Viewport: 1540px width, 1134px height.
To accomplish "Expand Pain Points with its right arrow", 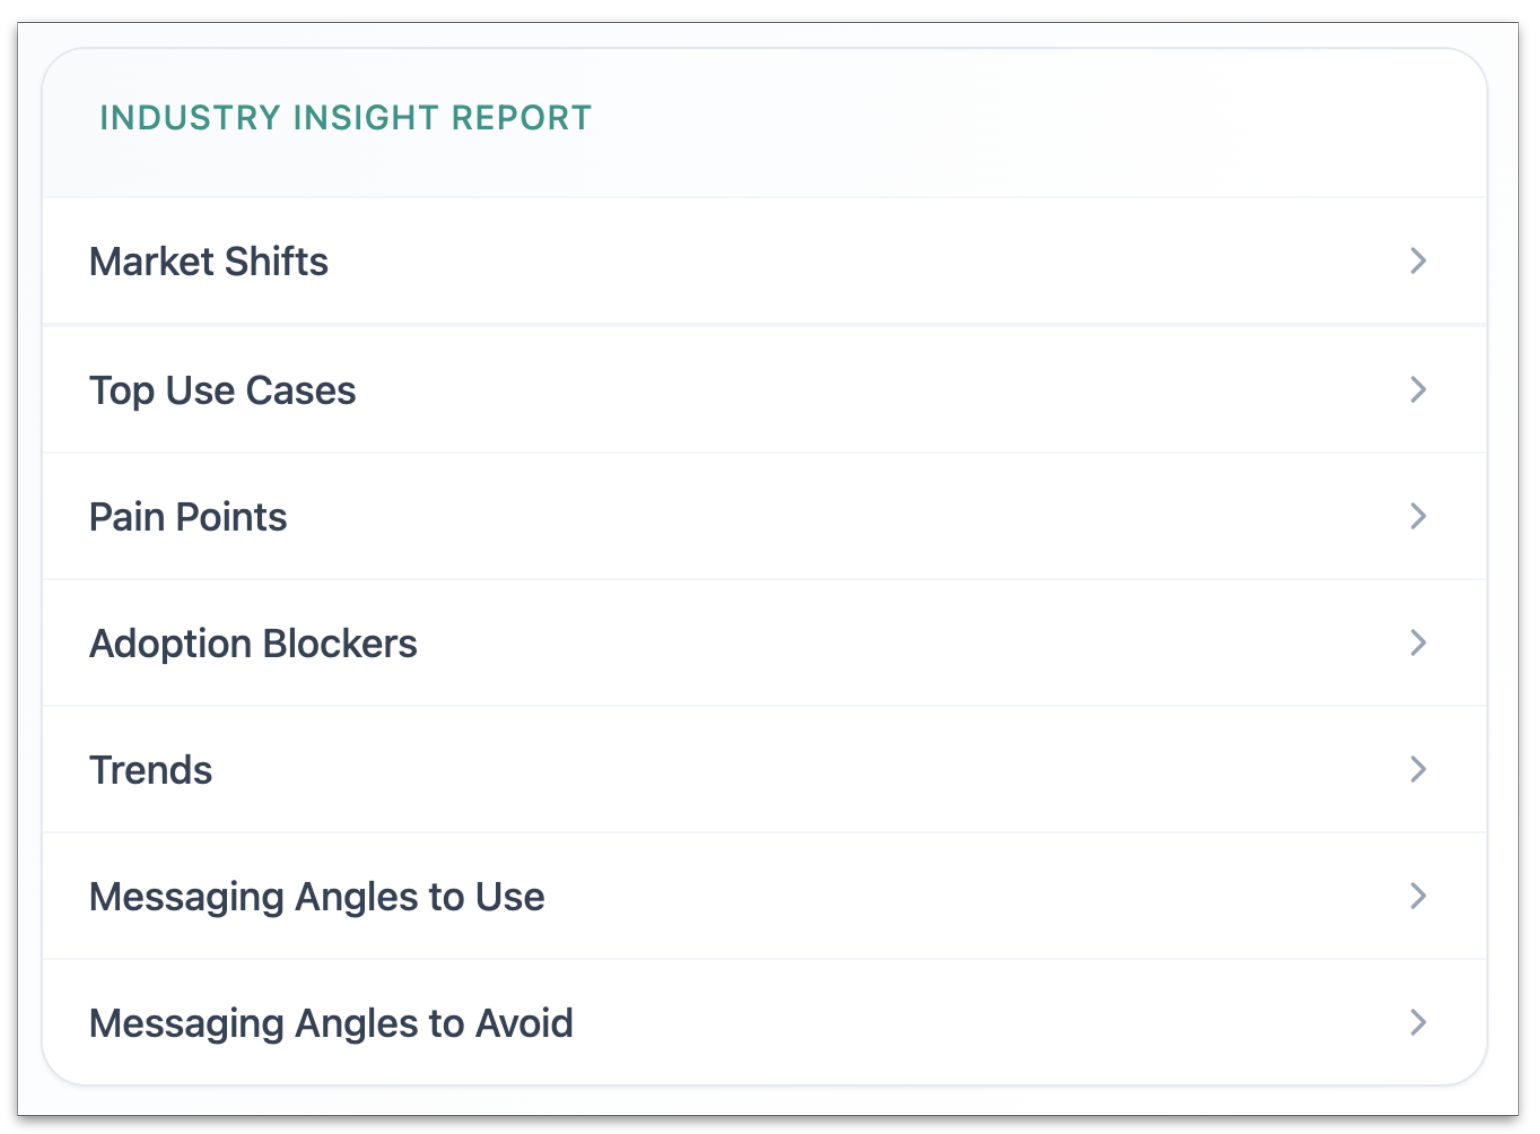I will click(x=1418, y=516).
